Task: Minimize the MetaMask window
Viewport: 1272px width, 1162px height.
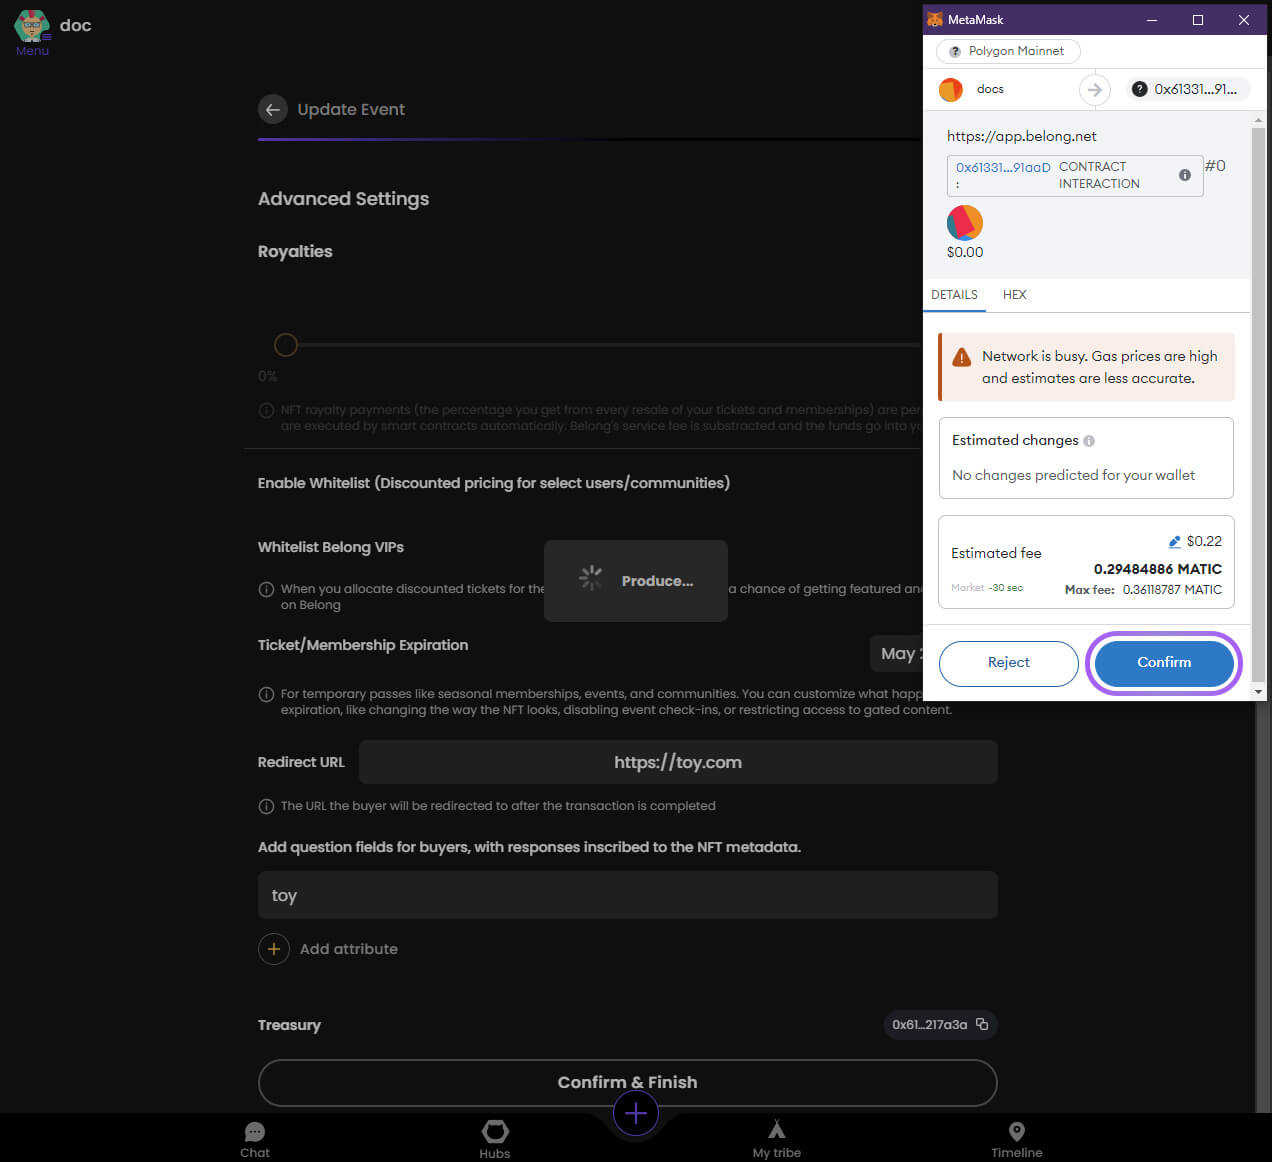Action: pyautogui.click(x=1152, y=20)
